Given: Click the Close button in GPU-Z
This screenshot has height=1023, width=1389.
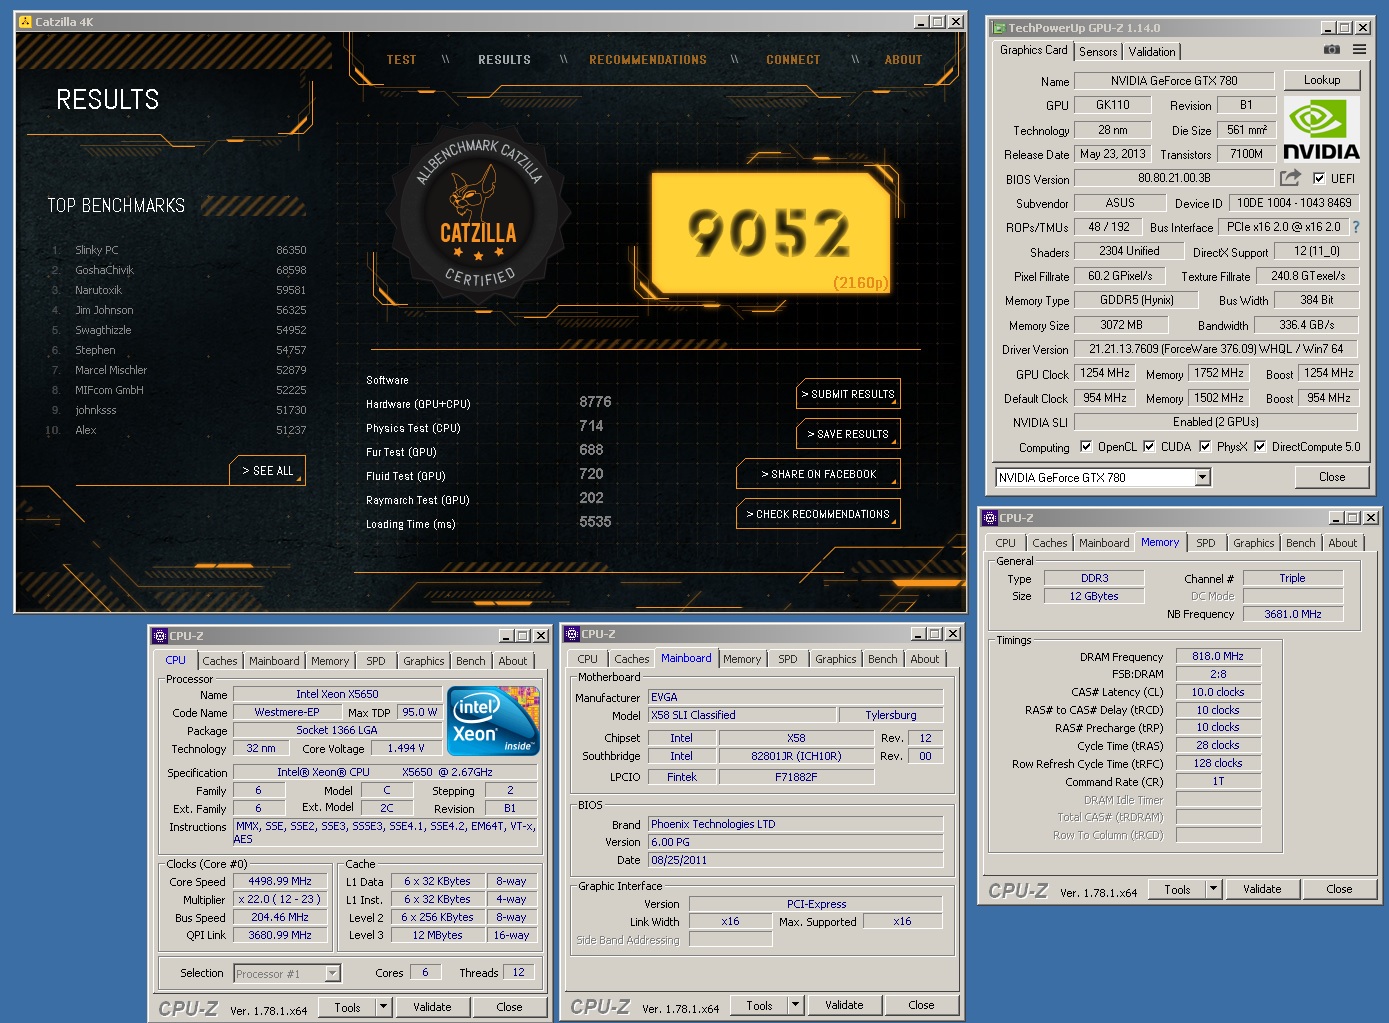Looking at the screenshot, I should click(x=1331, y=477).
